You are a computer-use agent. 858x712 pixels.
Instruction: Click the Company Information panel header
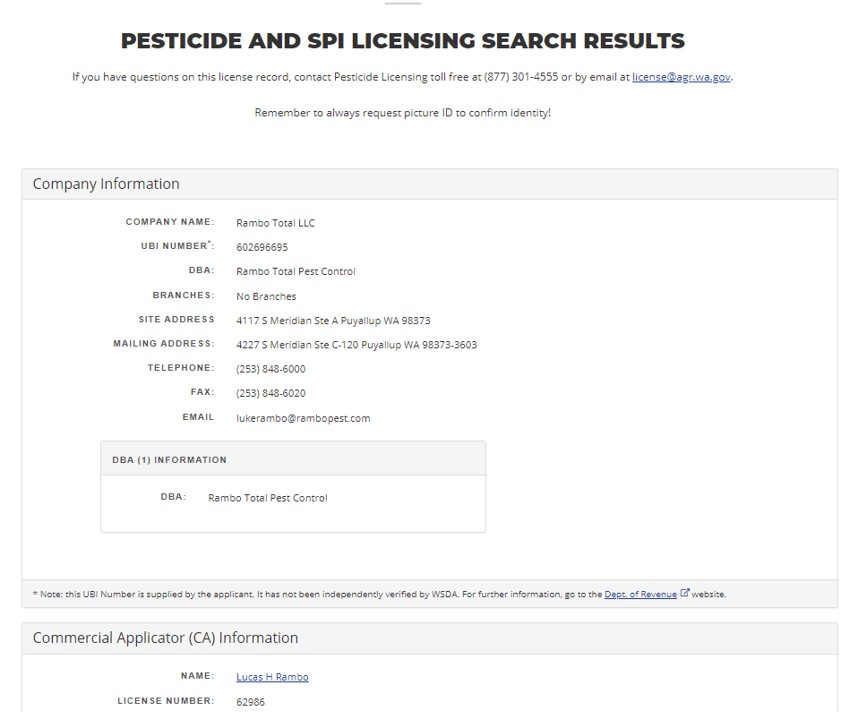click(x=106, y=184)
